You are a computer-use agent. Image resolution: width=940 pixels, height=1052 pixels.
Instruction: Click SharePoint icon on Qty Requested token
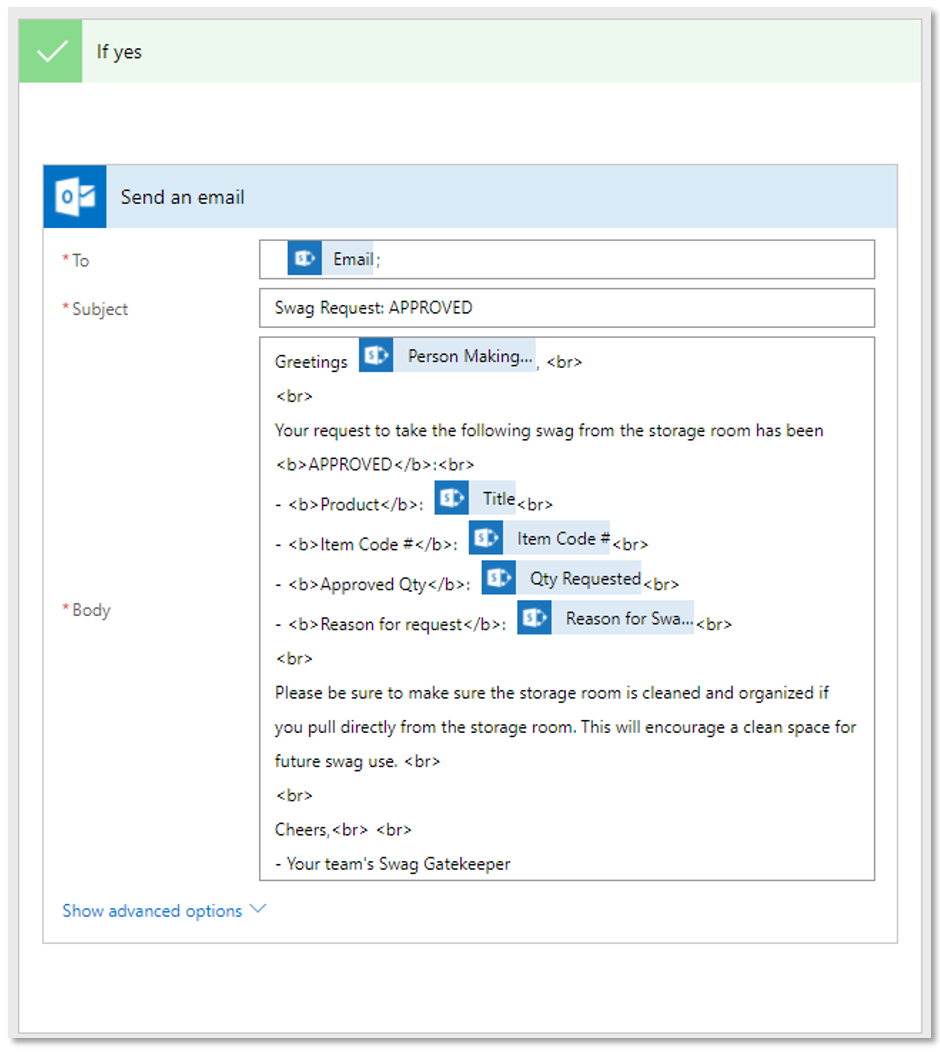499,578
